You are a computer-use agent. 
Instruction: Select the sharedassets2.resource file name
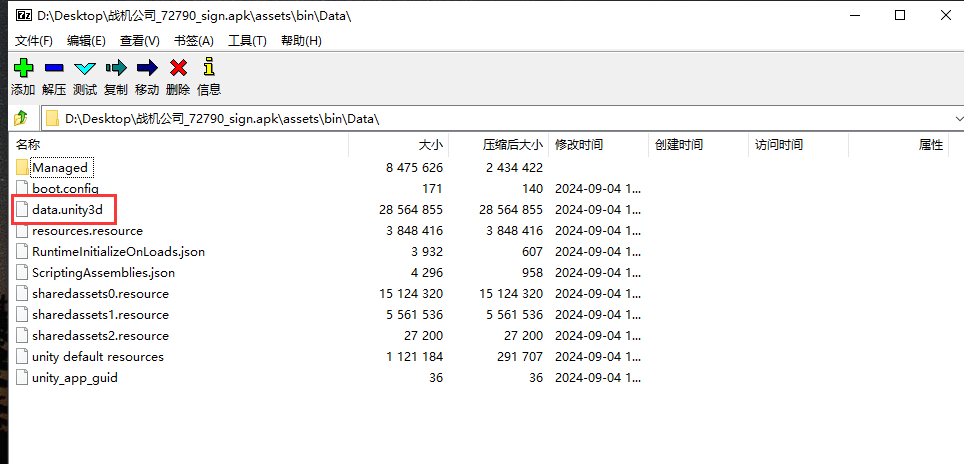(100, 336)
